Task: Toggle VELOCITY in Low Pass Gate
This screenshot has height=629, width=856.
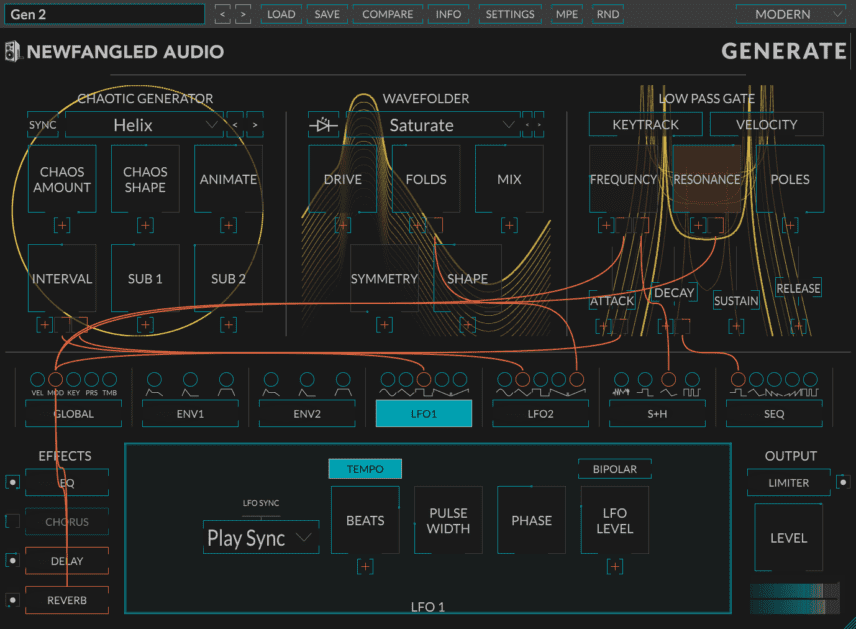Action: tap(766, 124)
